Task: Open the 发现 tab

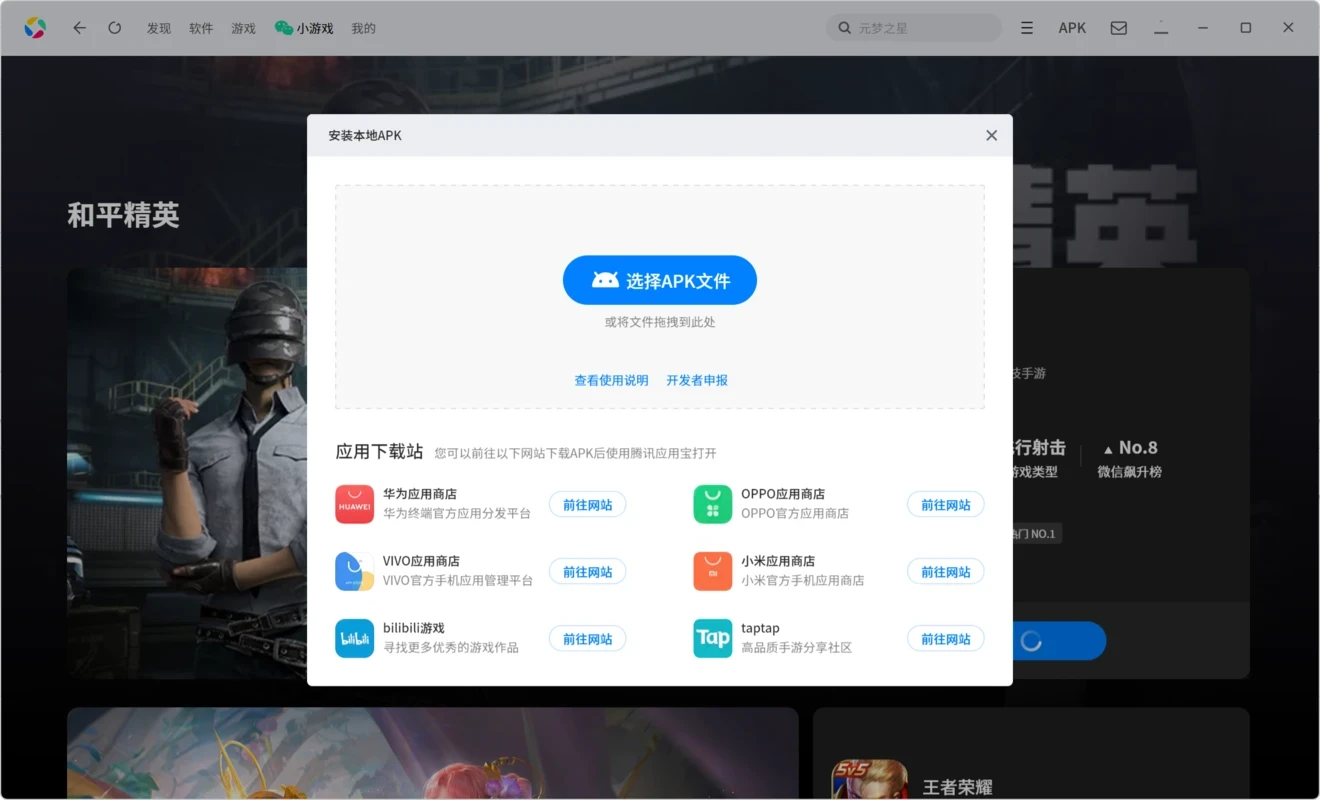Action: tap(159, 28)
